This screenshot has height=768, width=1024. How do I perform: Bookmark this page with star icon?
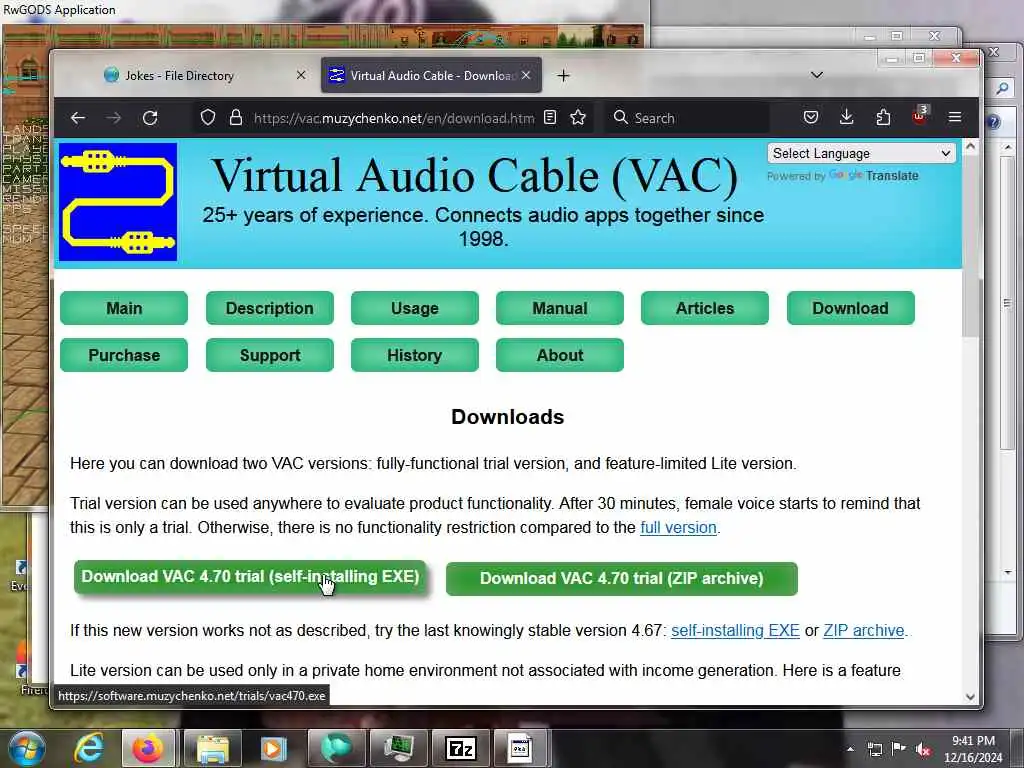click(578, 118)
